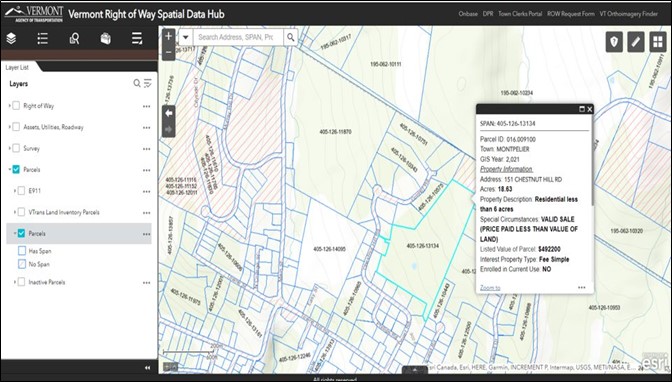Enable the Right of Way layer checkbox
The height and width of the screenshot is (382, 672).
point(16,105)
